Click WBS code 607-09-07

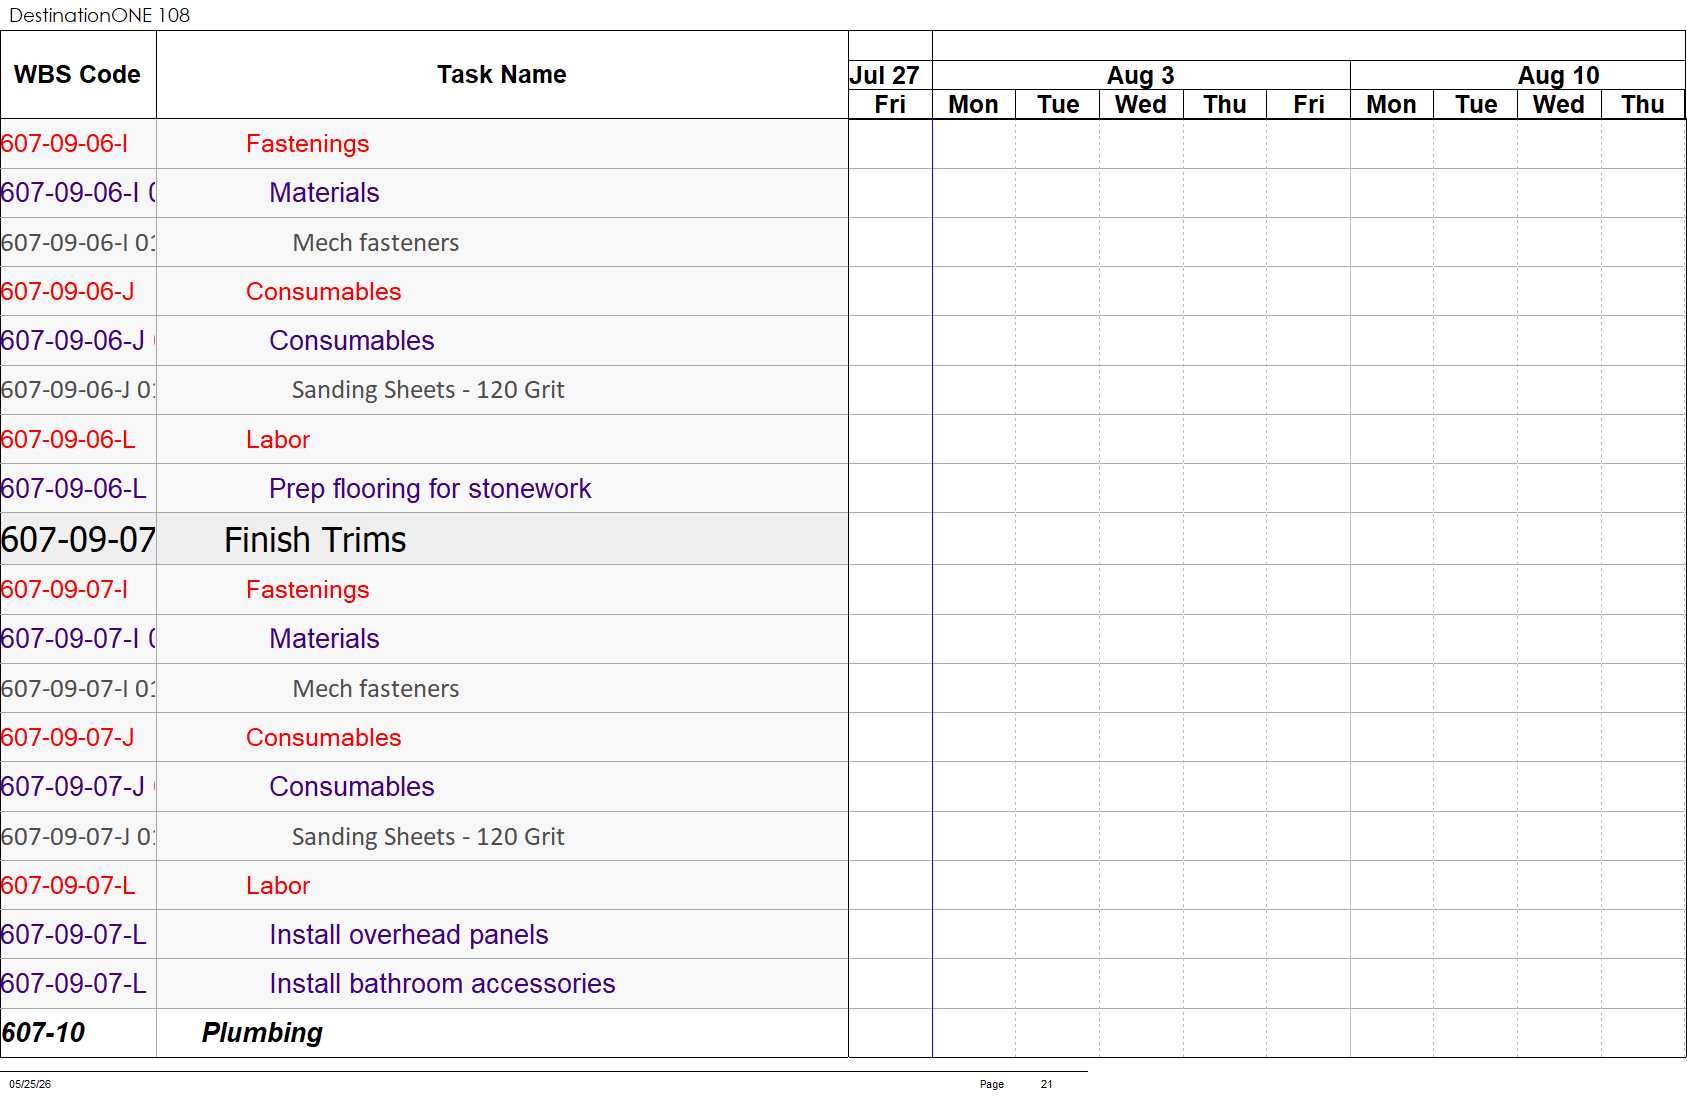(78, 540)
